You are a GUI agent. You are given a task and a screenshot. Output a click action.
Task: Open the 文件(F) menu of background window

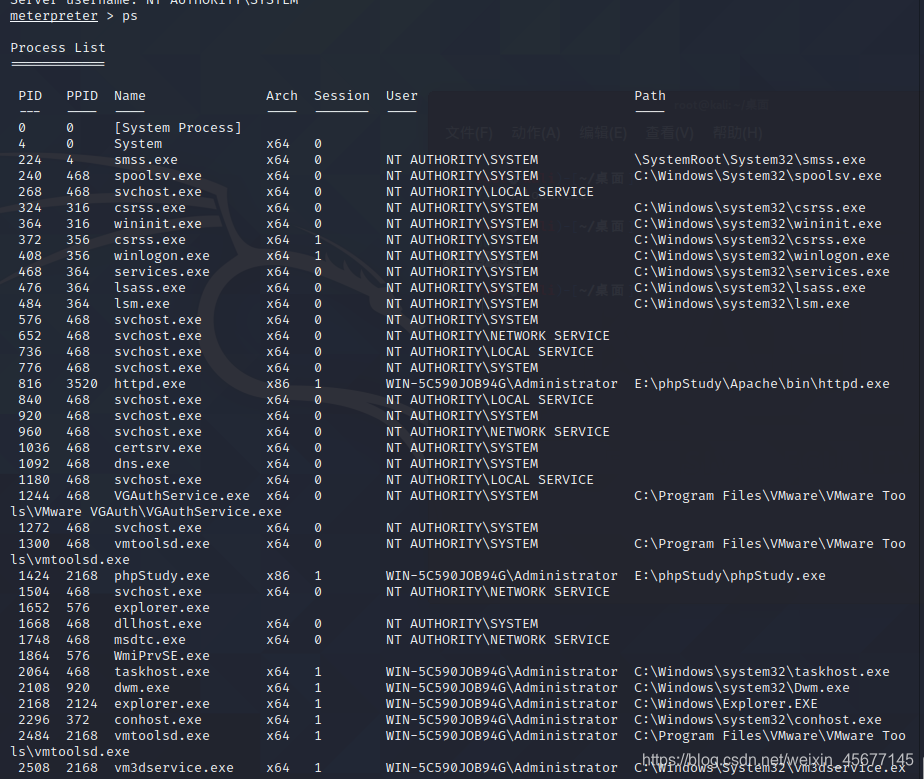click(468, 134)
